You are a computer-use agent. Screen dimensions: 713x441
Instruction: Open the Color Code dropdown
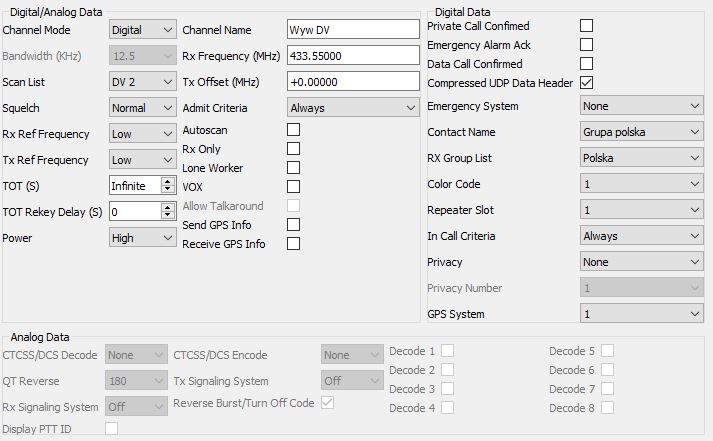[641, 184]
